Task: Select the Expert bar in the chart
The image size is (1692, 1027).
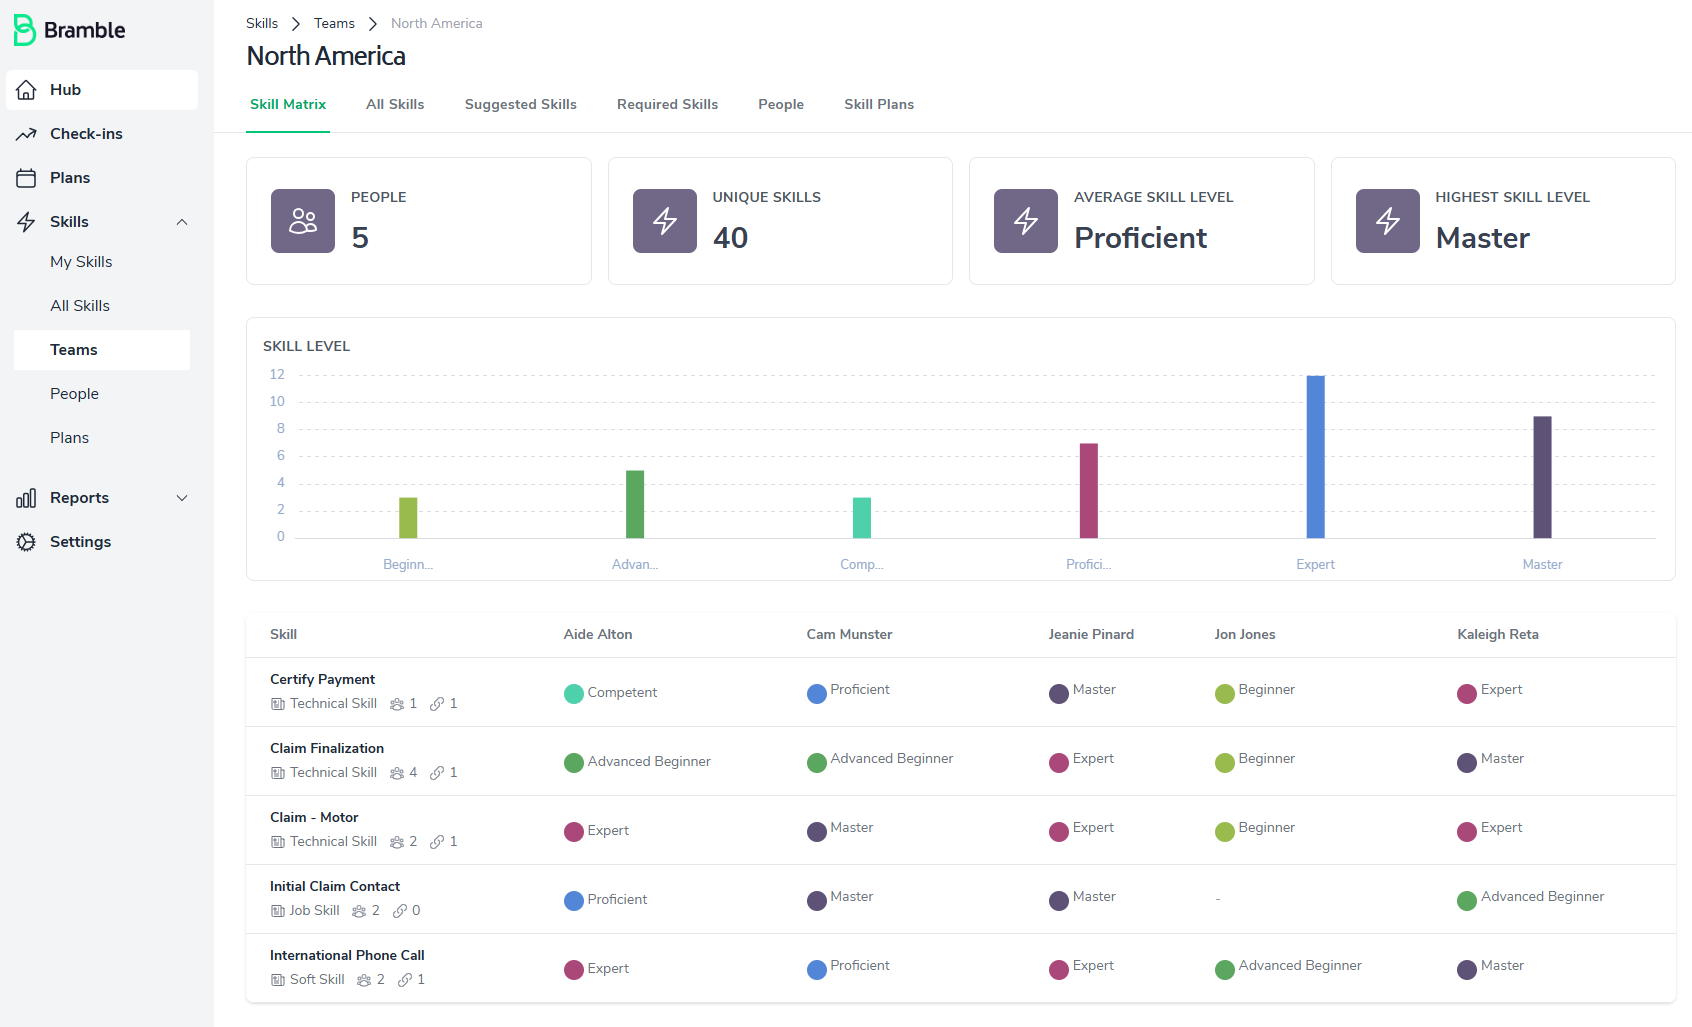Action: tap(1316, 457)
